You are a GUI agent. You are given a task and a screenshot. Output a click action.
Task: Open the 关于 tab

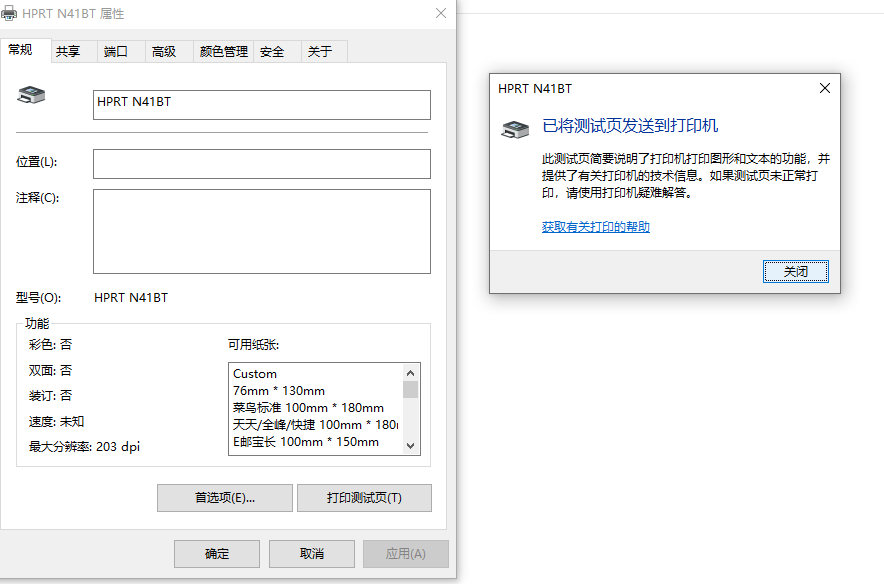(324, 51)
